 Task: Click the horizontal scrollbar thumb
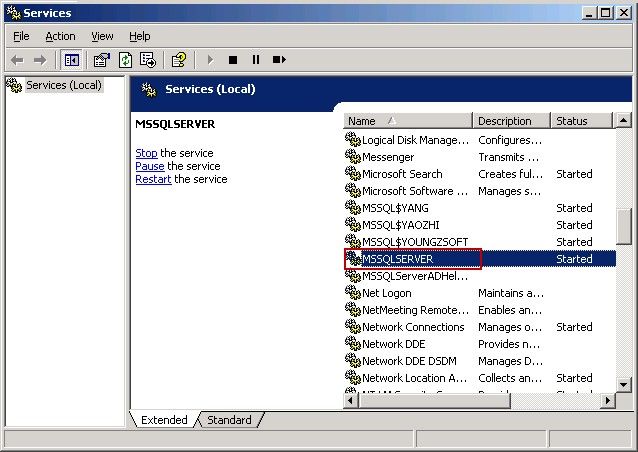[434, 400]
